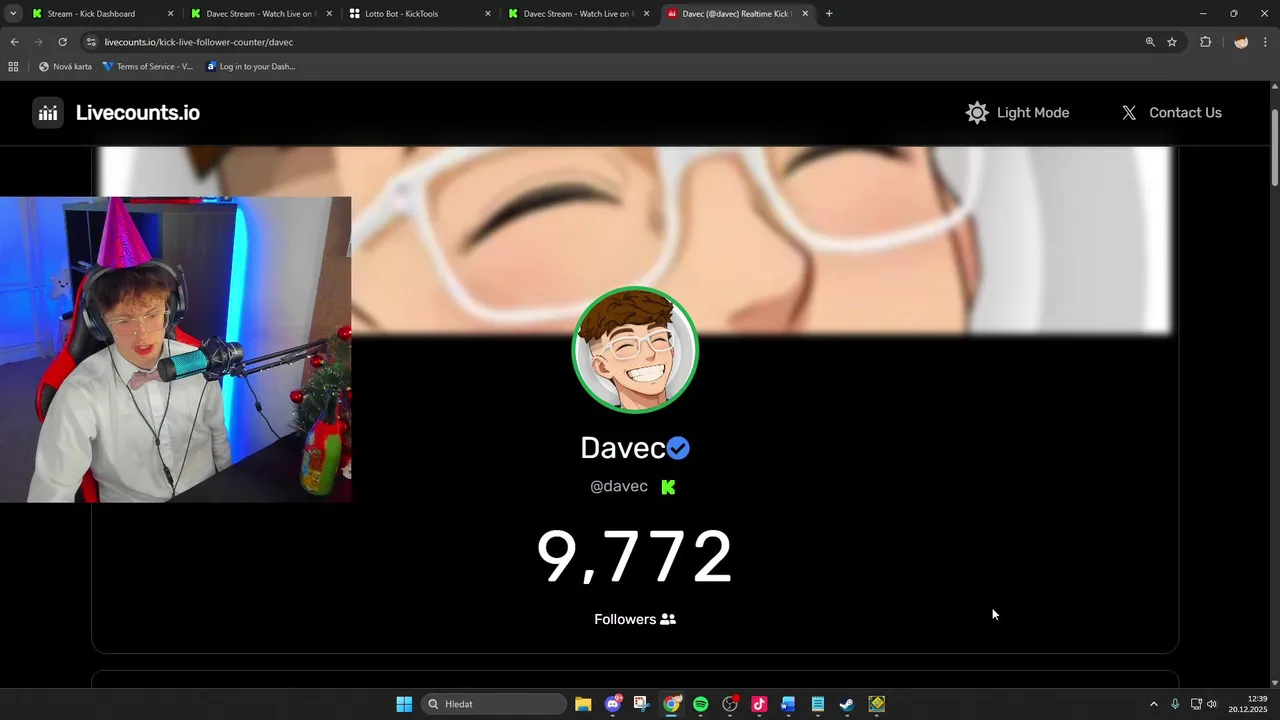Viewport: 1280px width, 720px height.
Task: Click the Followers label
Action: (625, 619)
